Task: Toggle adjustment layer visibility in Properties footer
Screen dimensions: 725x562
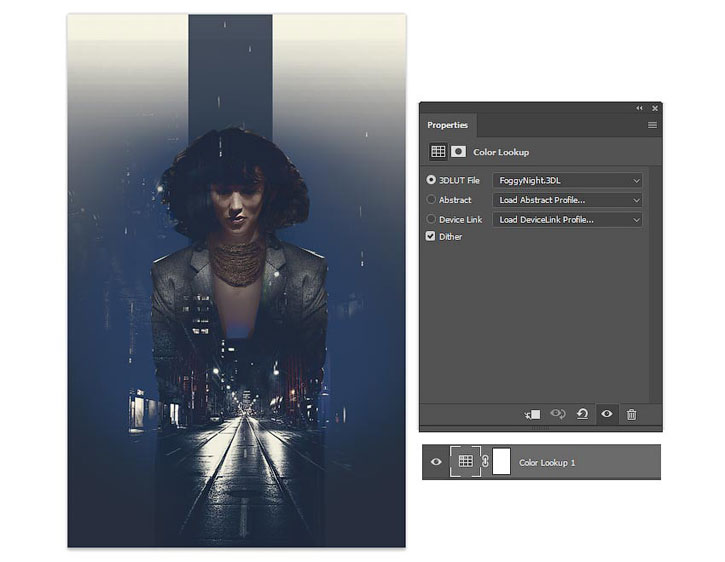Action: coord(607,414)
